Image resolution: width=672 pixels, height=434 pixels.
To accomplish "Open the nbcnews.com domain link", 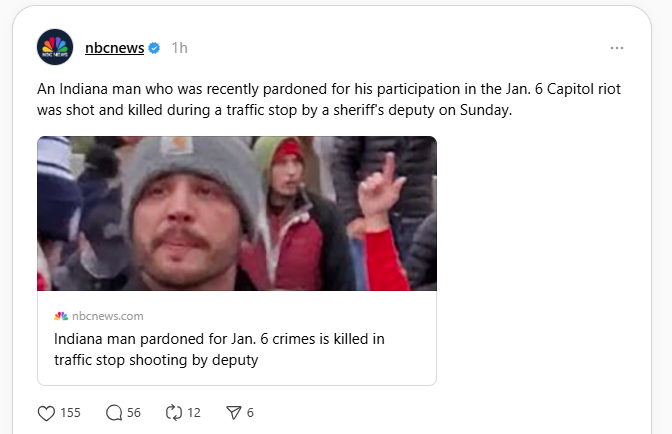I will coord(108,316).
